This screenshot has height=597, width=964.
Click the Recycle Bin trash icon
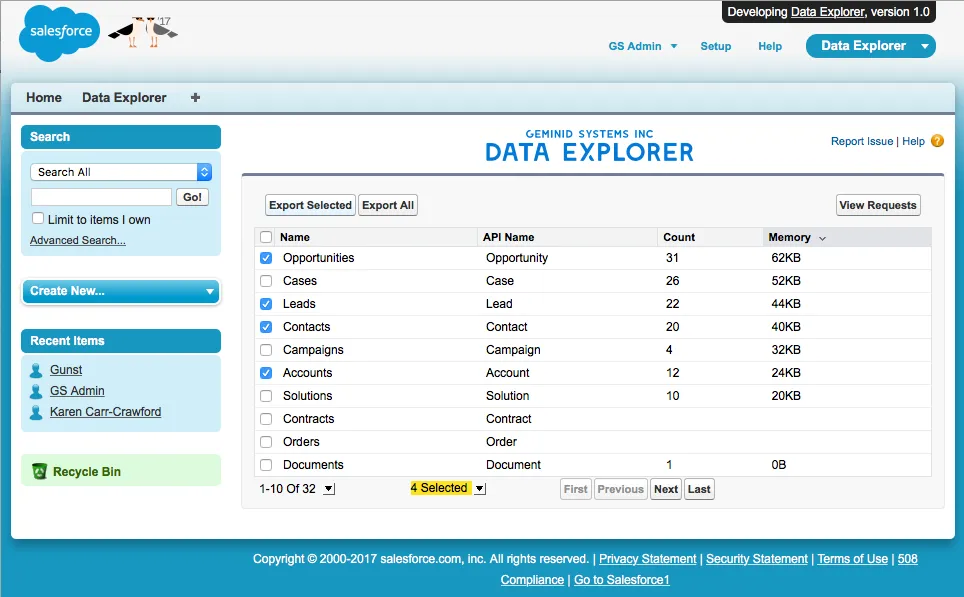(39, 471)
